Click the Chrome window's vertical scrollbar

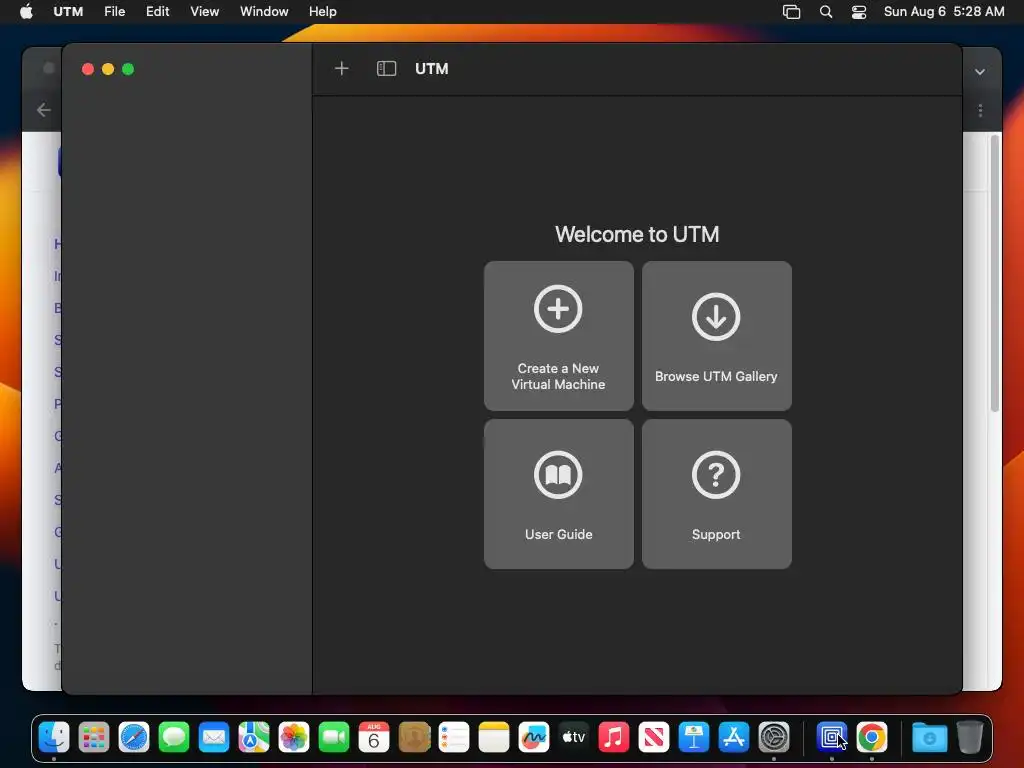[x=995, y=274]
